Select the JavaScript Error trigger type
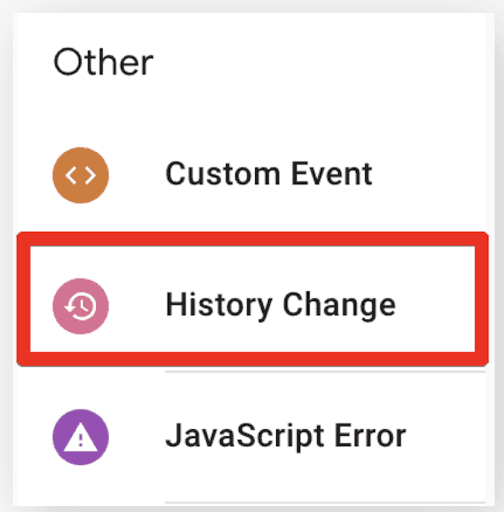 point(252,437)
